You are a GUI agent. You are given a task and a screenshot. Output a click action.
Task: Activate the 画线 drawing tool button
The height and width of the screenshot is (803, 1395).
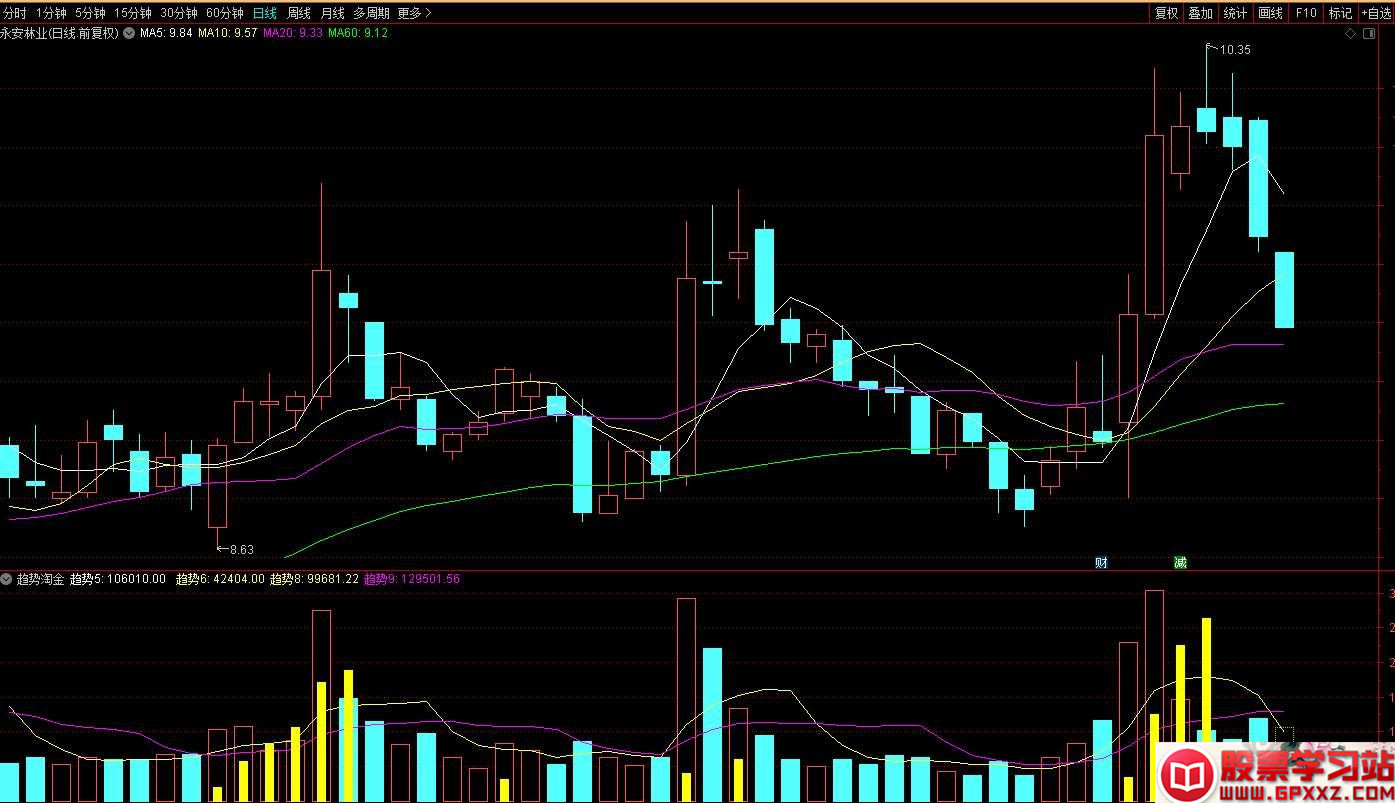[1271, 13]
